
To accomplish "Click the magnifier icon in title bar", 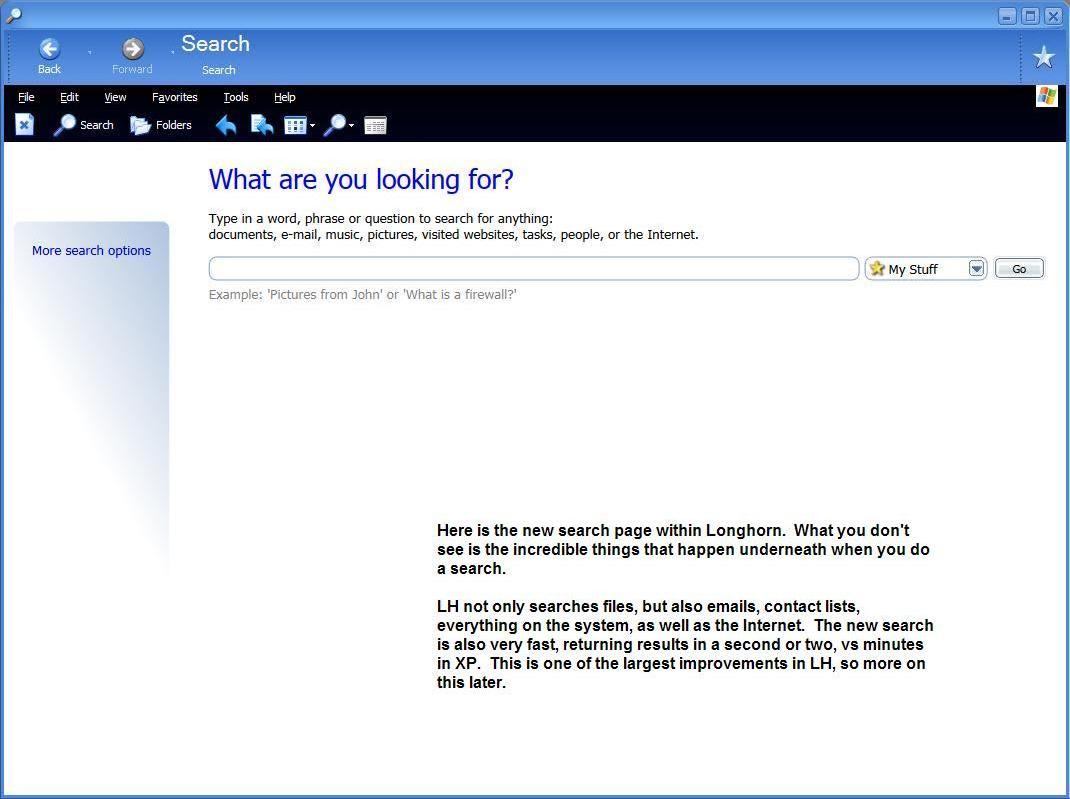I will [13, 14].
